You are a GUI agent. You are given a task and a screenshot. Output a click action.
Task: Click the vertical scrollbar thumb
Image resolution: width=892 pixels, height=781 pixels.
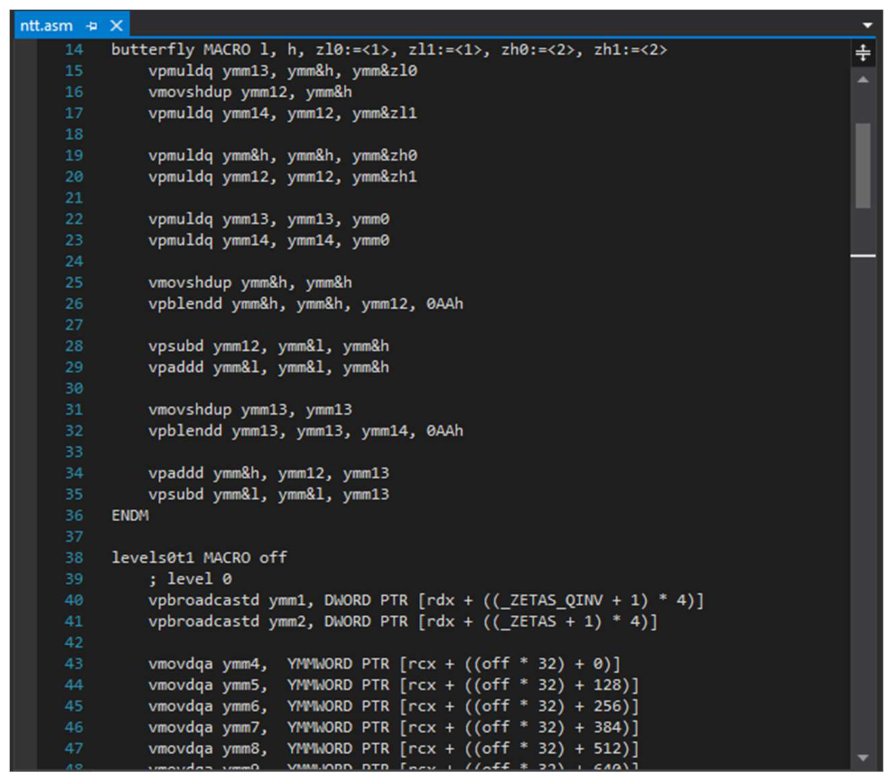863,166
